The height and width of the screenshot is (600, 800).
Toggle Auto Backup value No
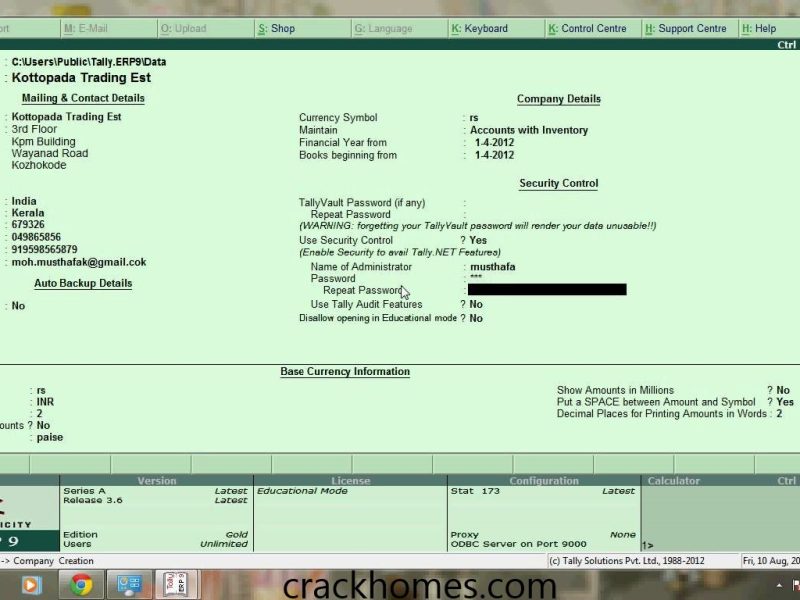click(x=18, y=306)
